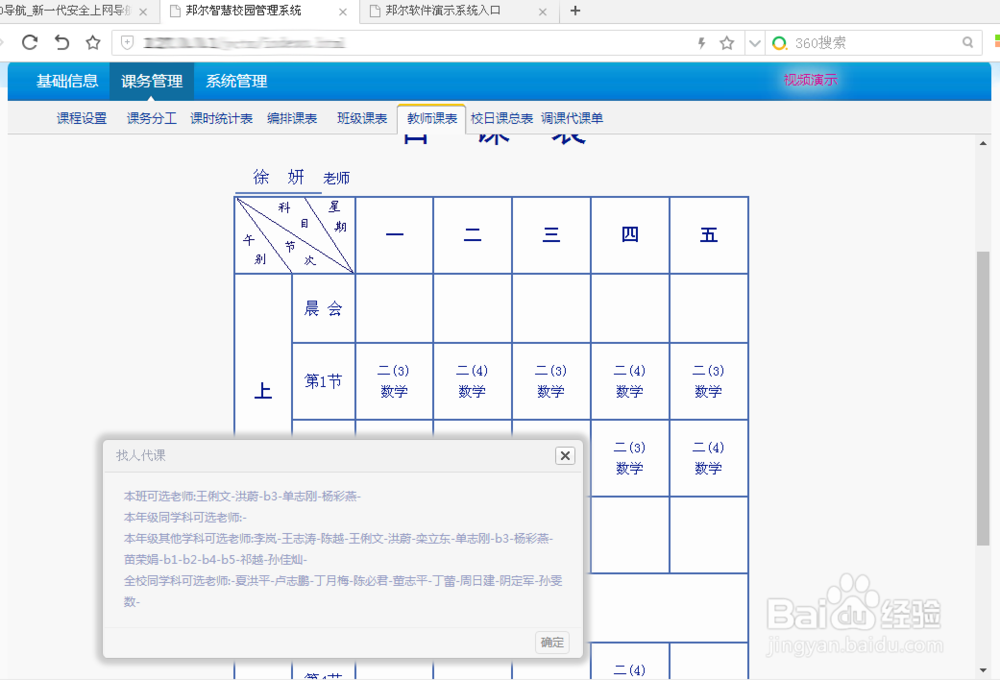Click the bookmark star inside address bar
This screenshot has width=1000, height=680.
(x=726, y=43)
